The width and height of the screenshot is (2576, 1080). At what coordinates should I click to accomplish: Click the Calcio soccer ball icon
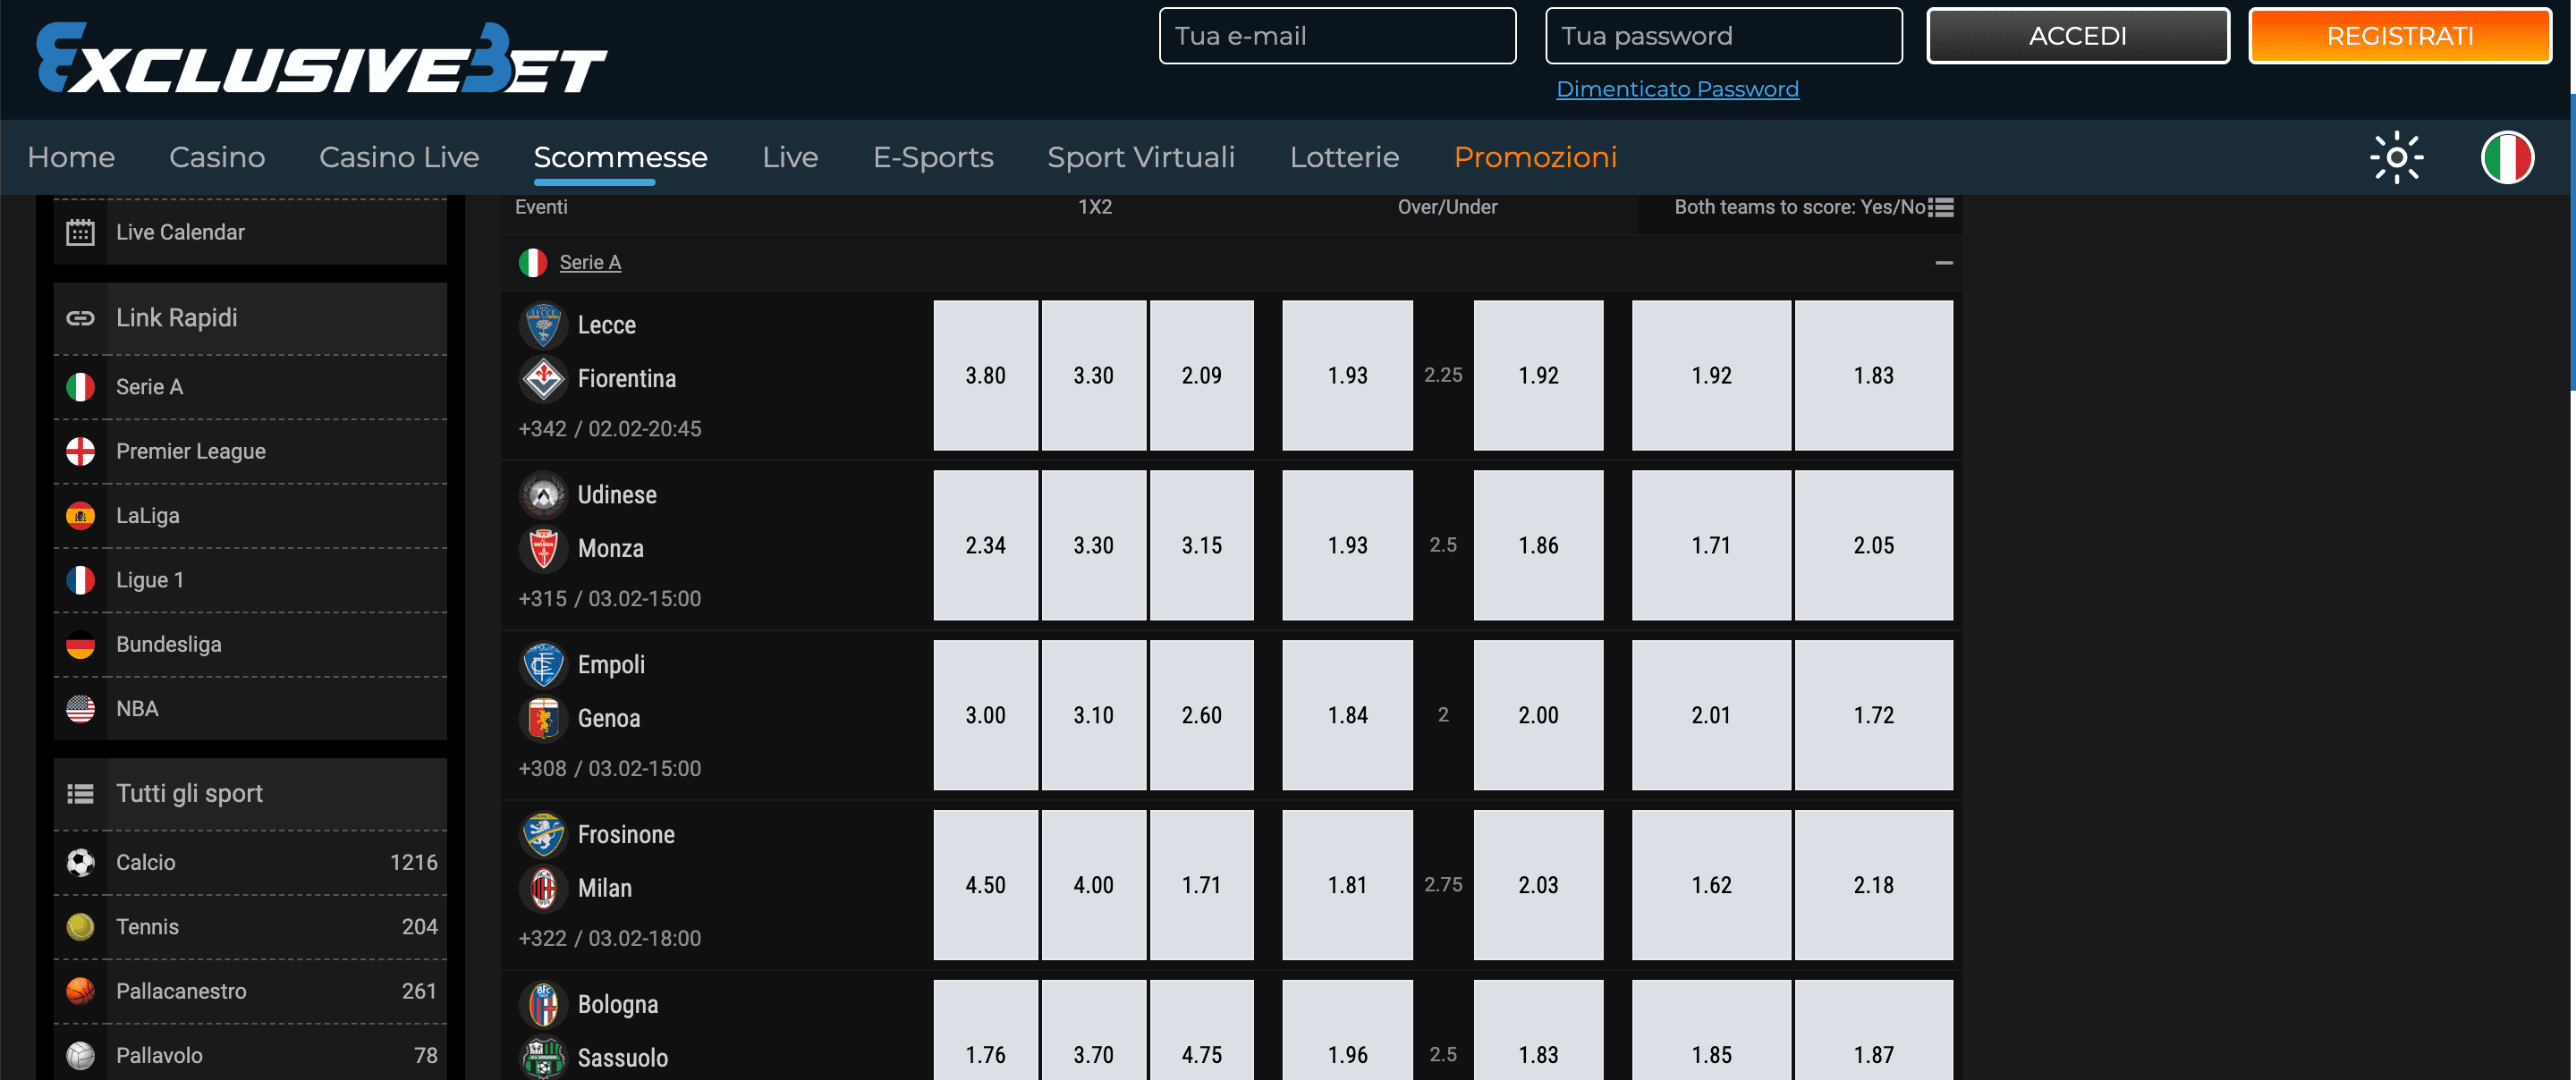click(80, 862)
